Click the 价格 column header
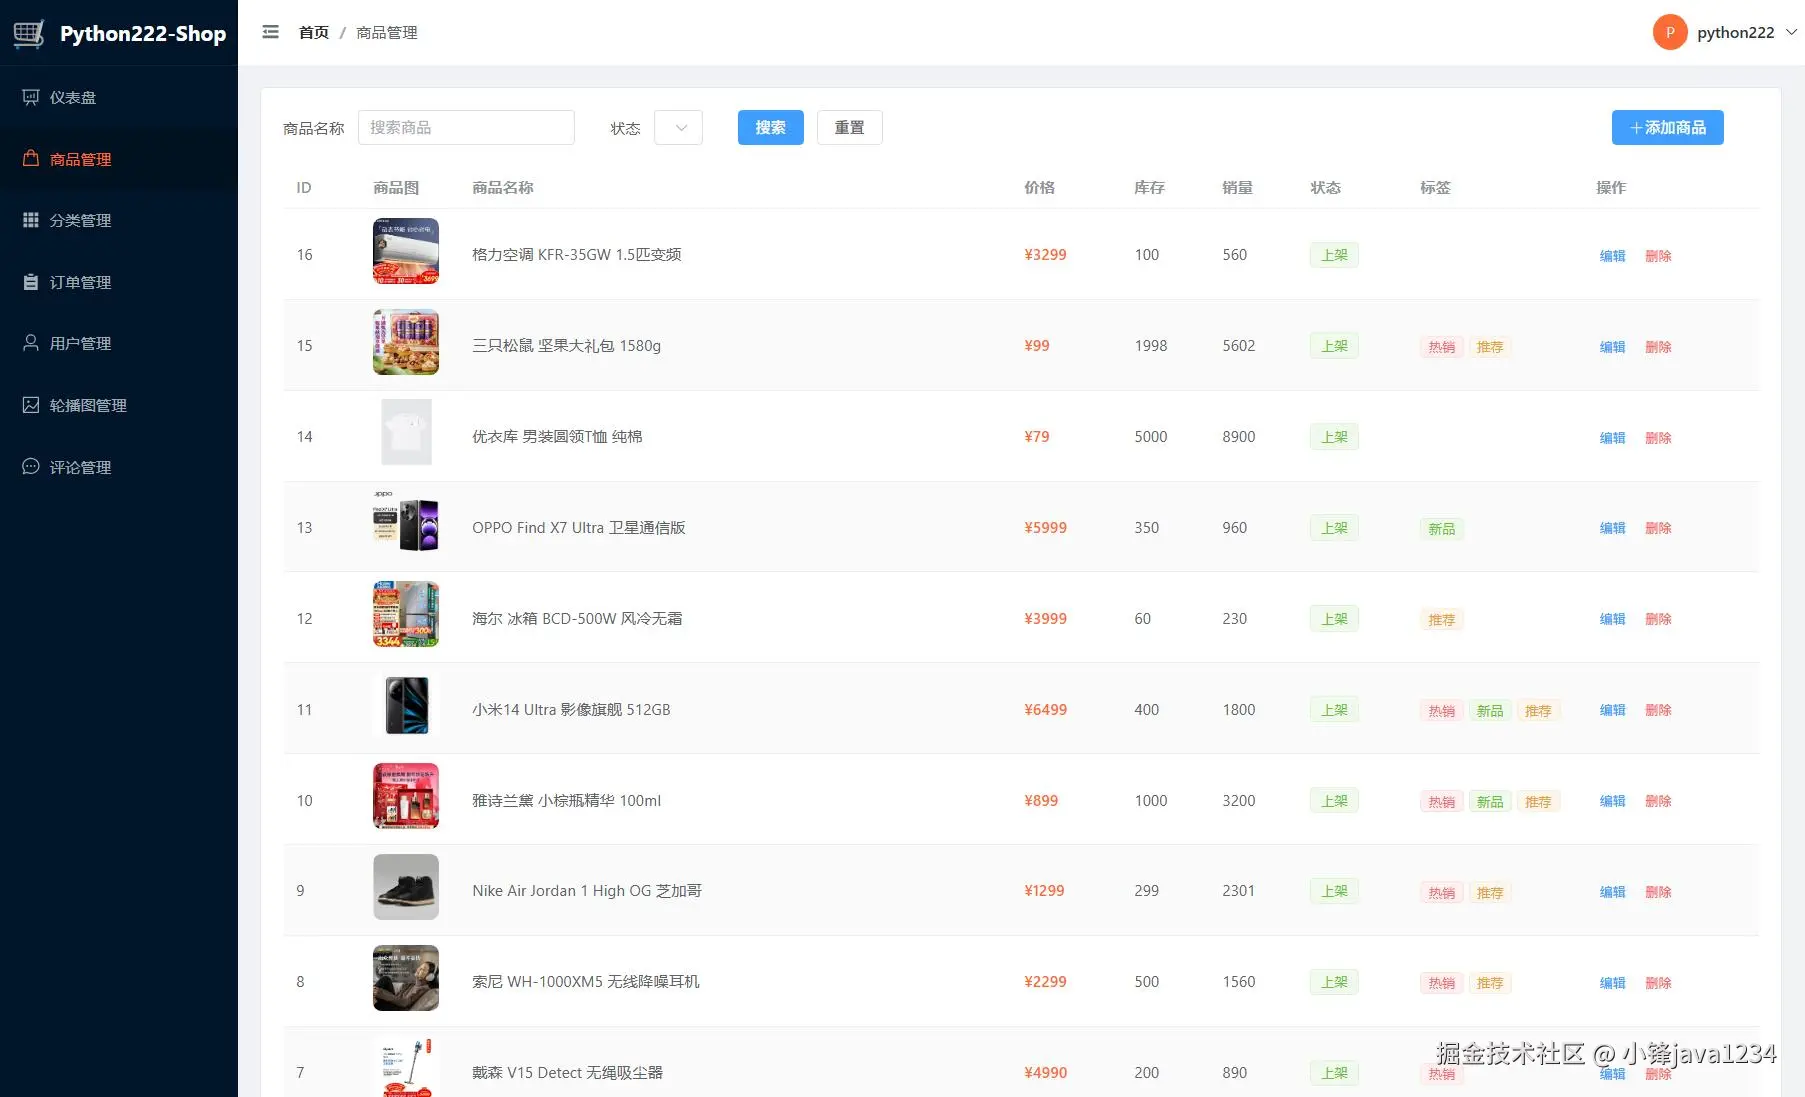Screen dimensions: 1805x1097 coord(1040,188)
